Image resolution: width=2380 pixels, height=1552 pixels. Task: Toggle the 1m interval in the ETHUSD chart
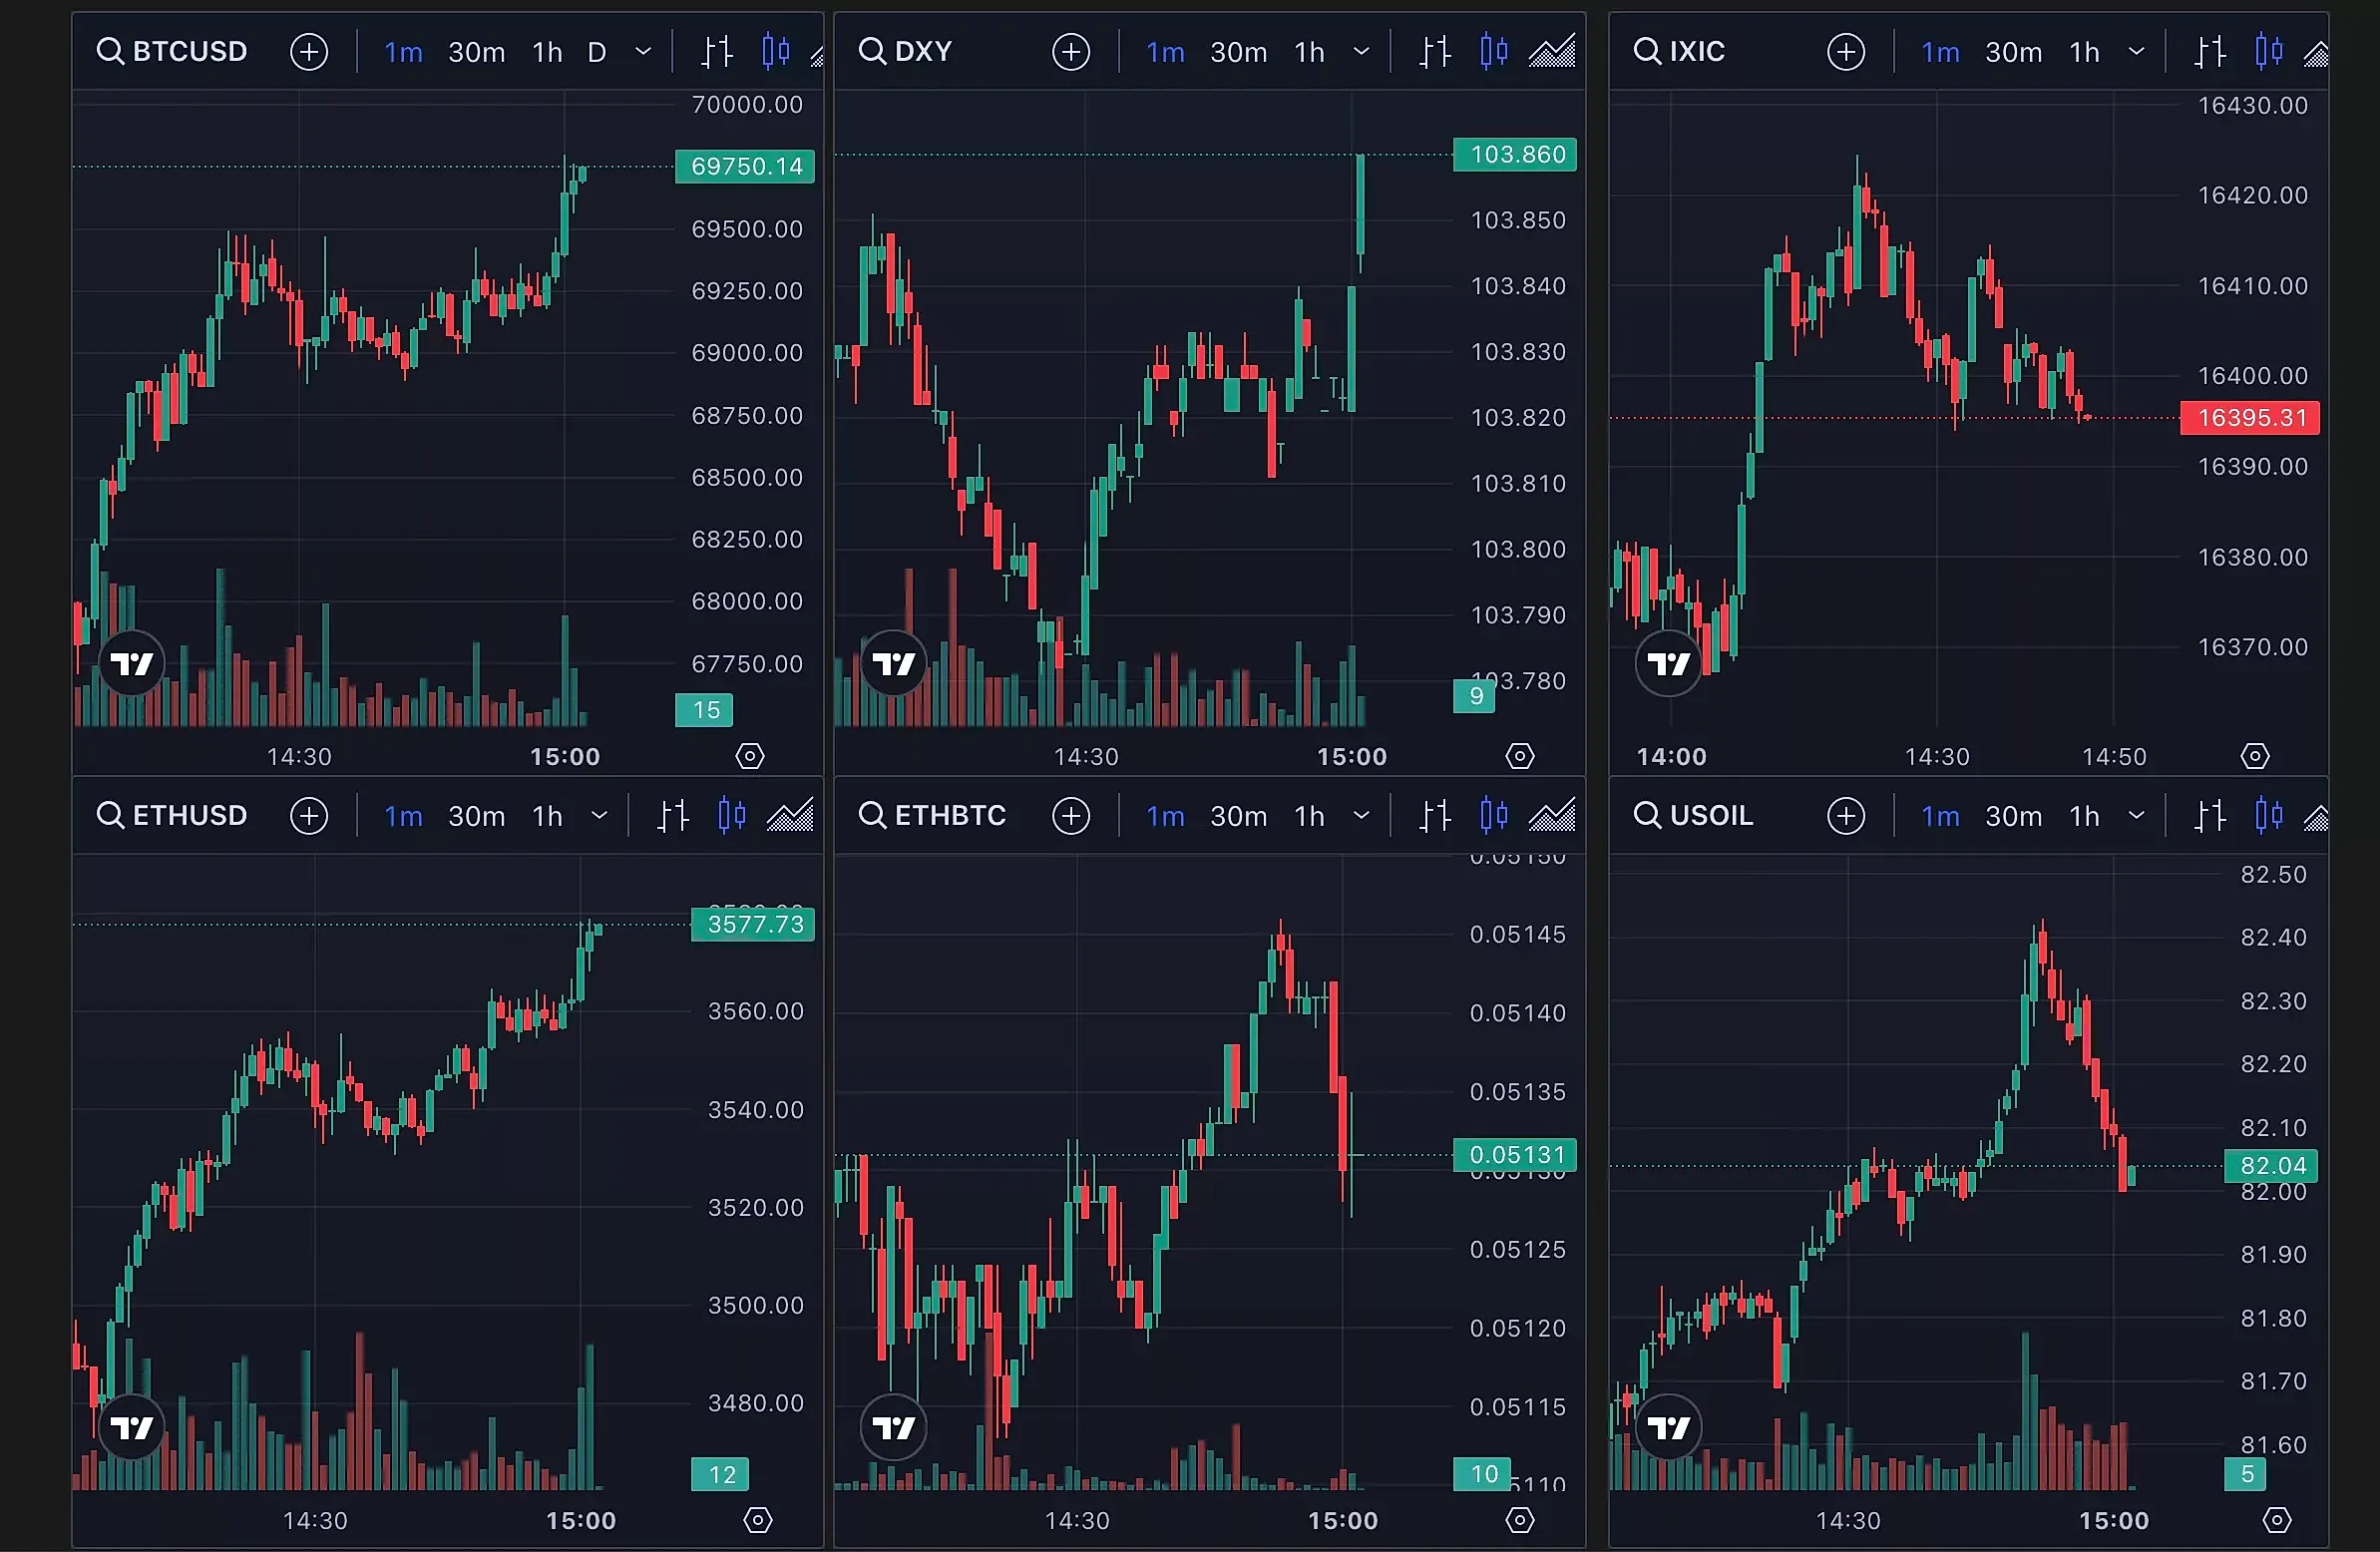(x=403, y=815)
